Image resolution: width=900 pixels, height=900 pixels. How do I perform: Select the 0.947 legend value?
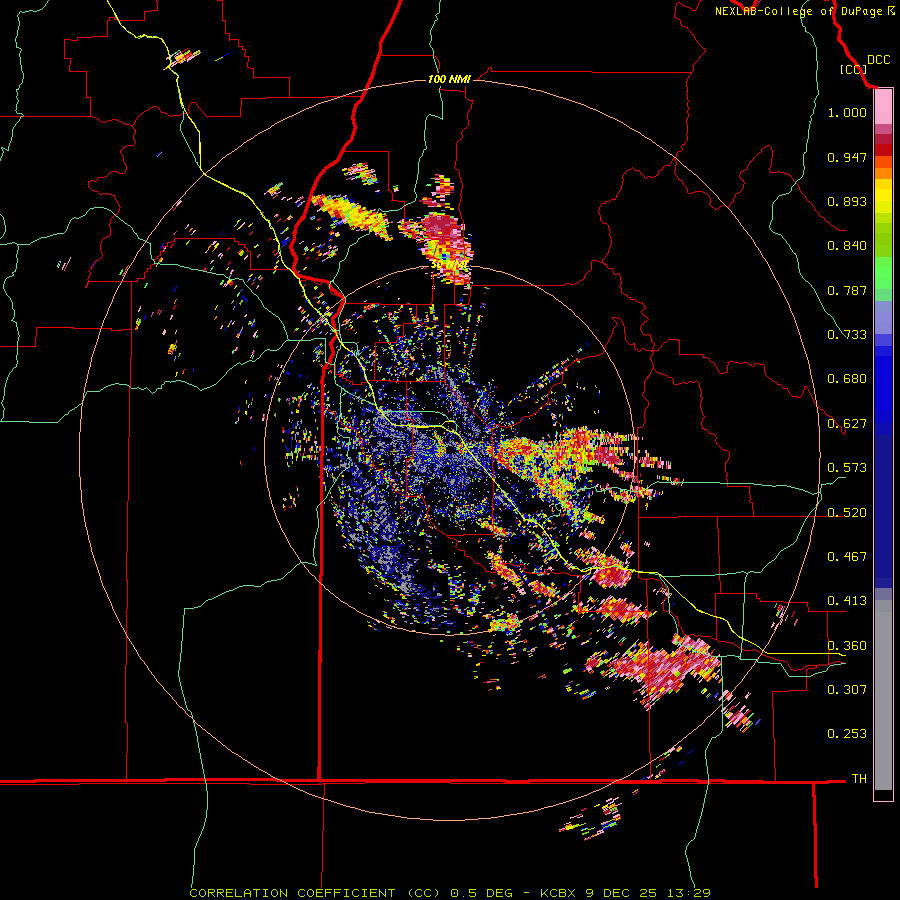tap(847, 157)
